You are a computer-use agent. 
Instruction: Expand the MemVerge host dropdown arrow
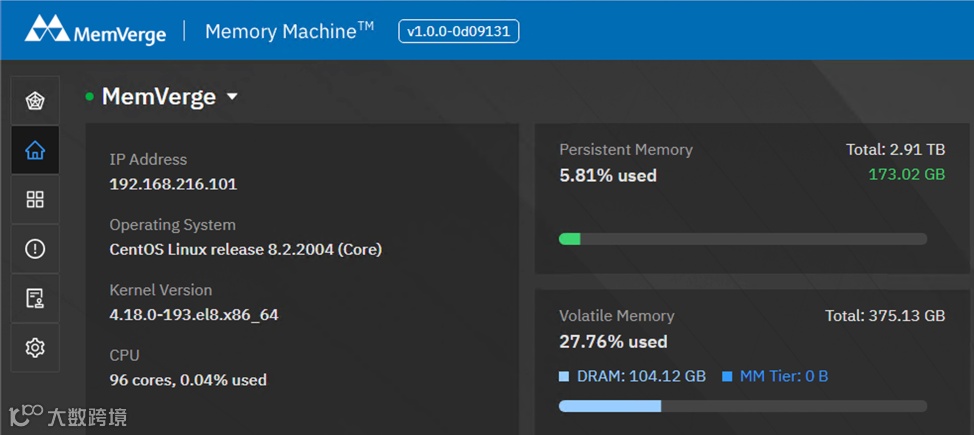(232, 97)
